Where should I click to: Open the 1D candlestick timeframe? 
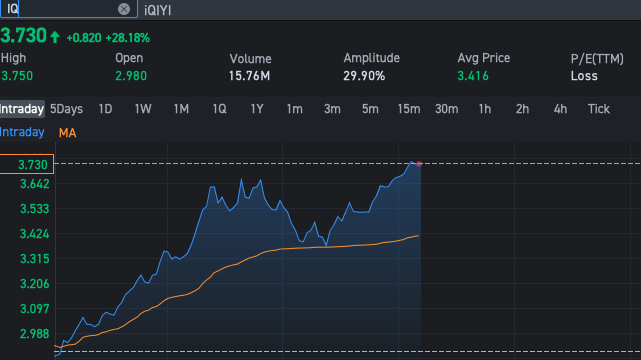coord(105,109)
